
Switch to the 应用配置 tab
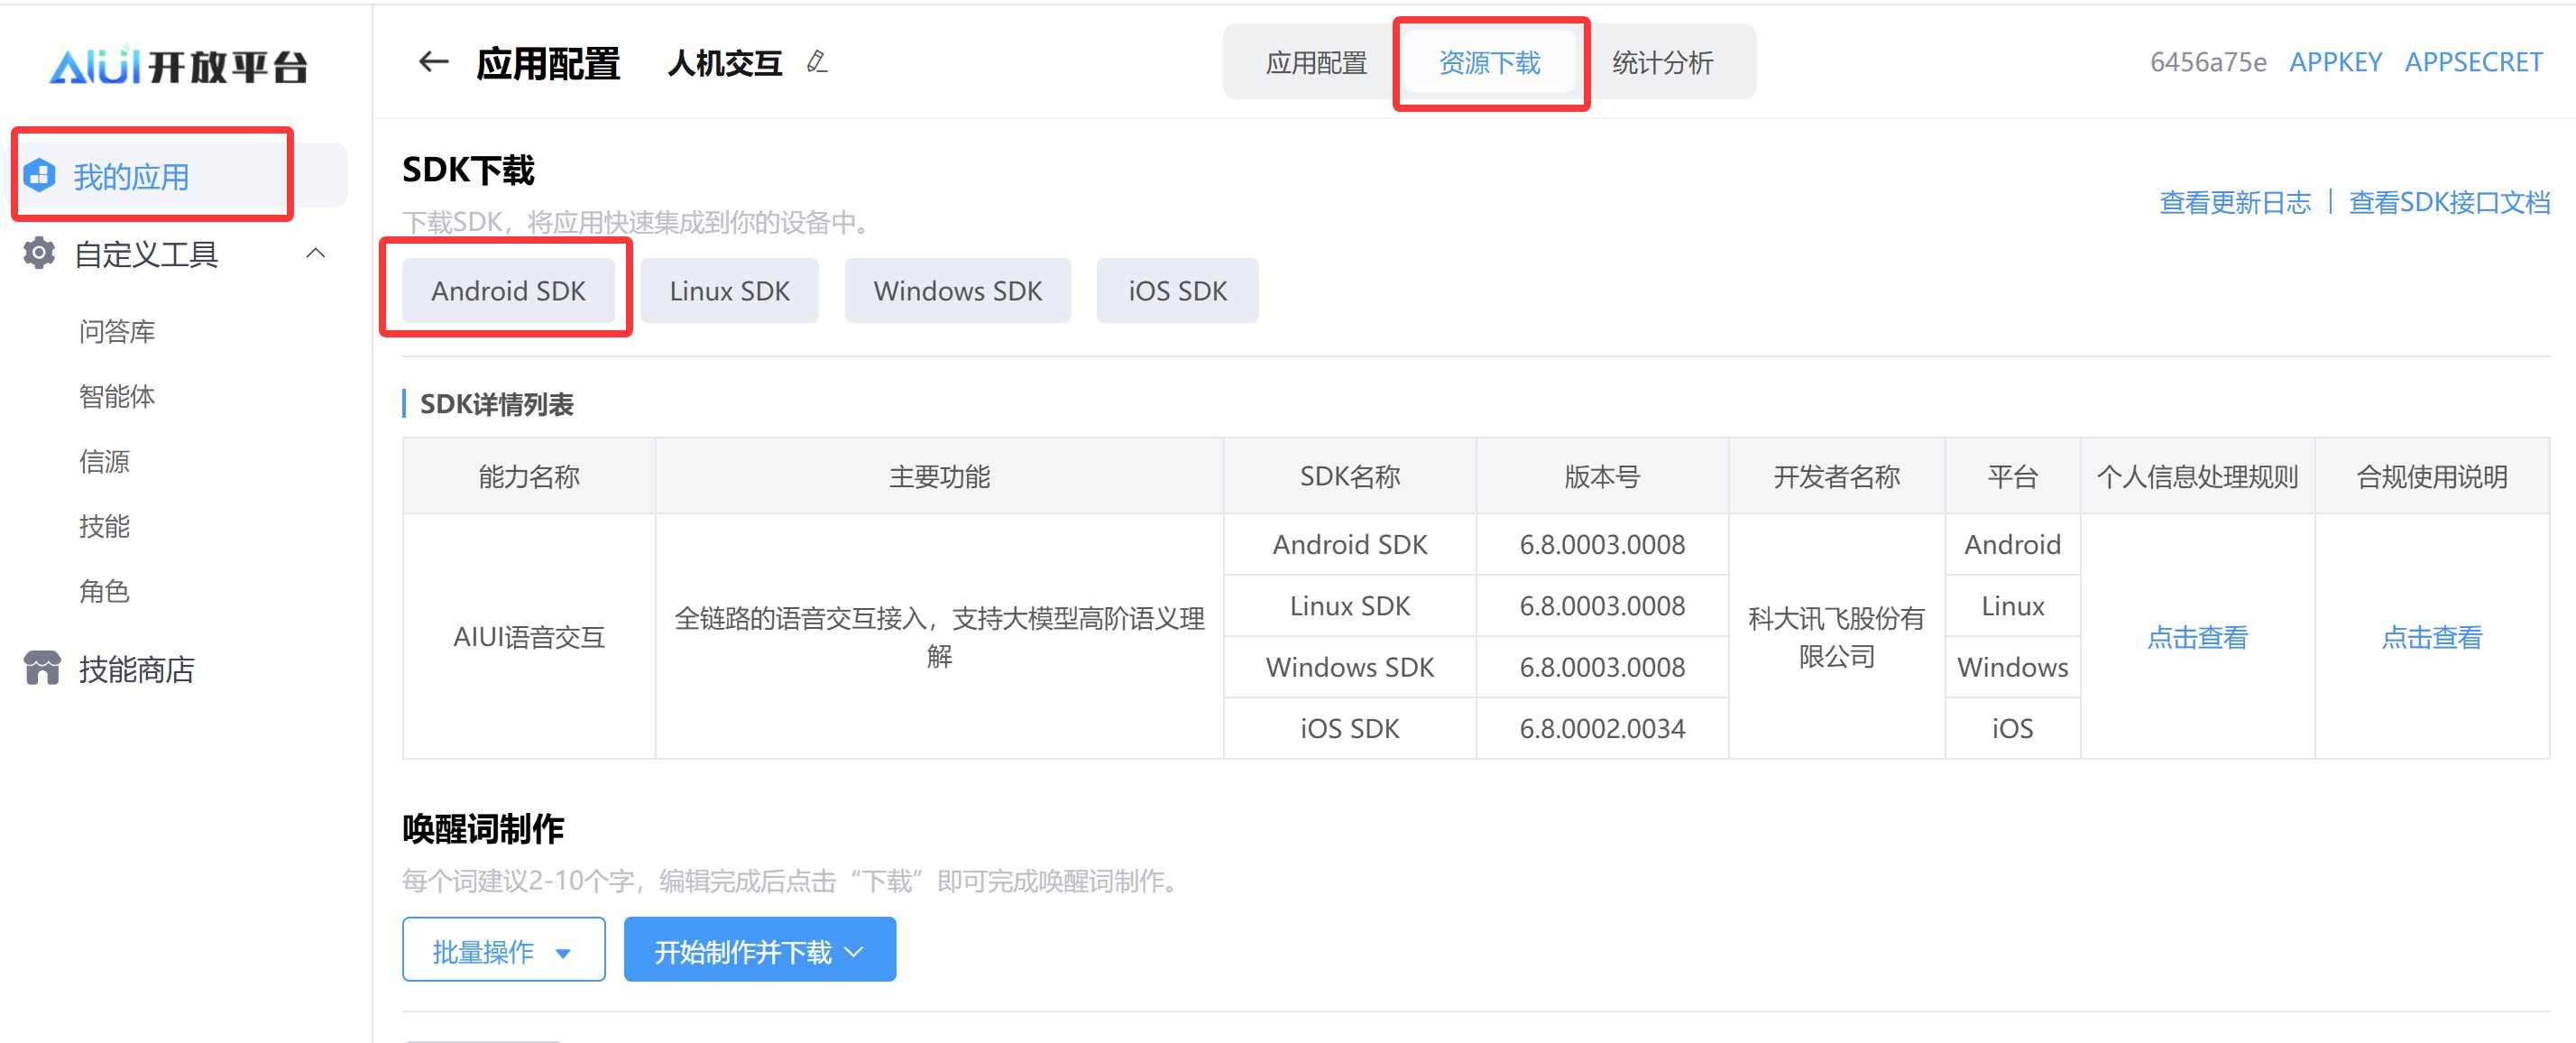tap(1315, 63)
